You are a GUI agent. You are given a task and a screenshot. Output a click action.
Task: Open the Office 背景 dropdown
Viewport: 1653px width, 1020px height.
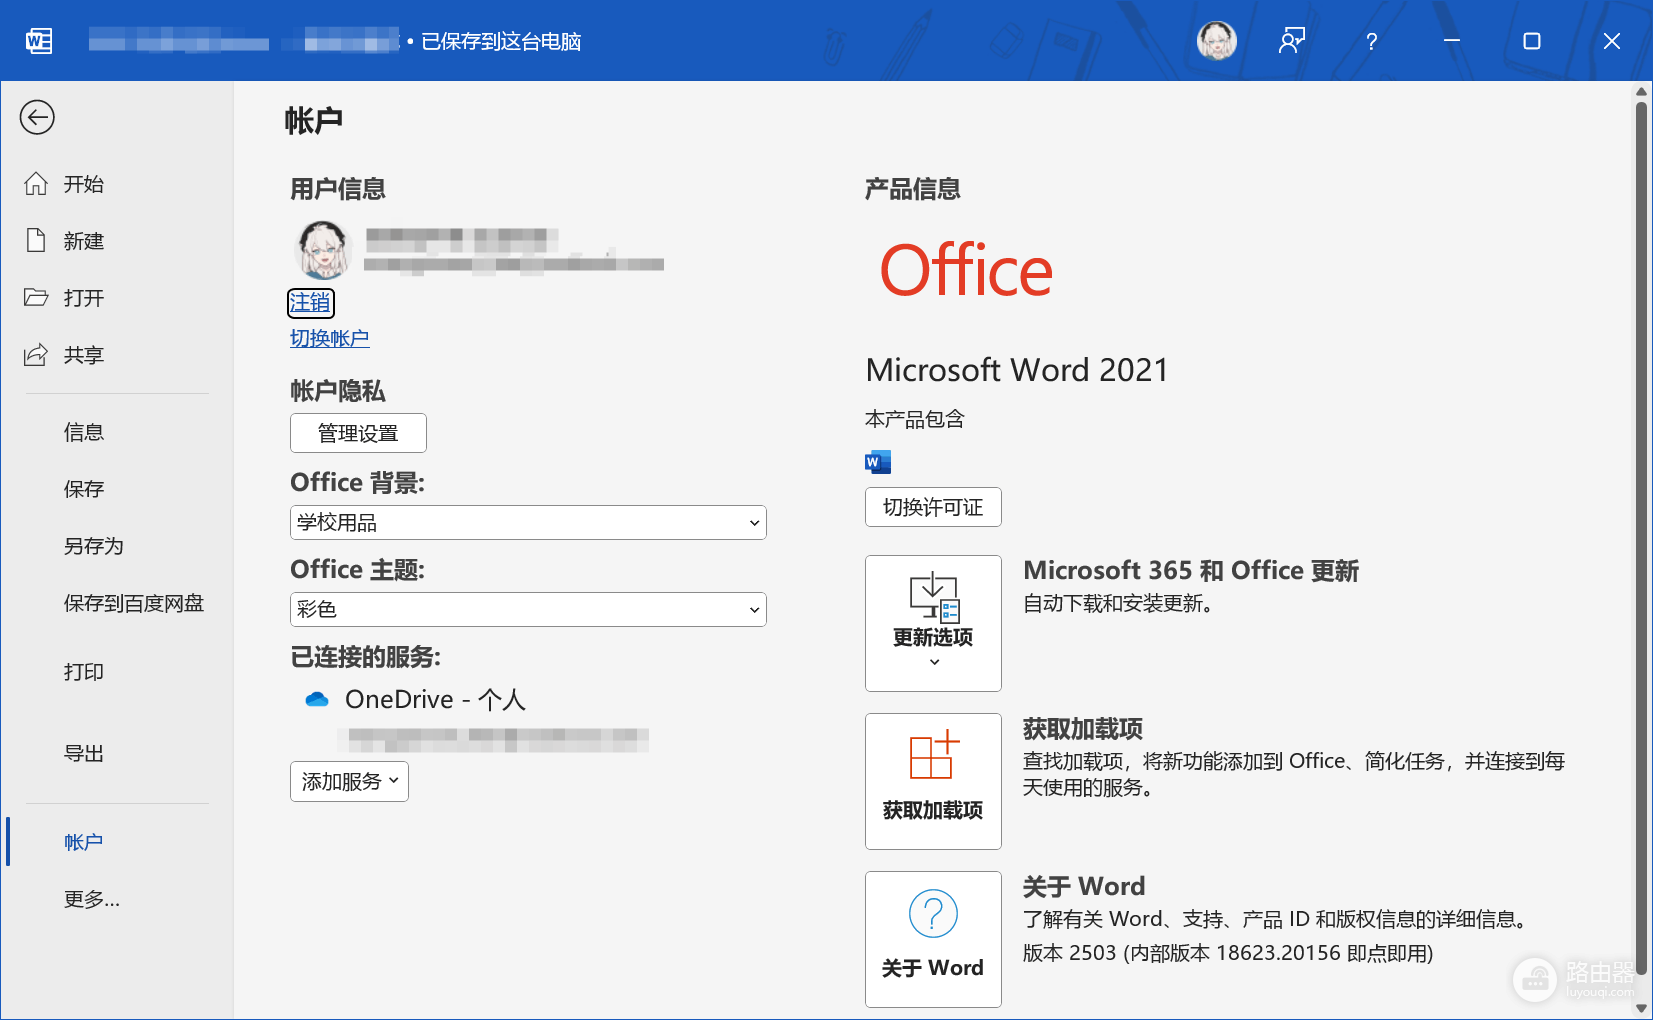click(x=528, y=523)
